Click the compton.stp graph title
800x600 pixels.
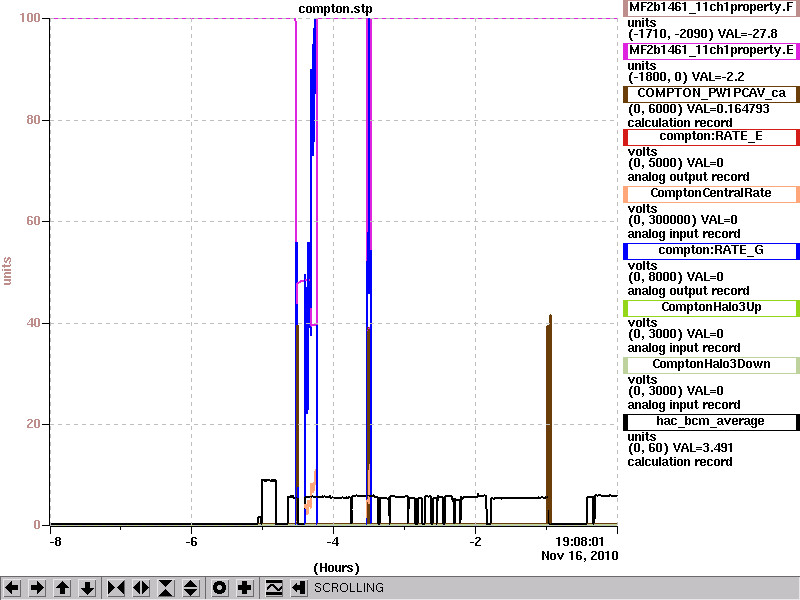(x=335, y=9)
